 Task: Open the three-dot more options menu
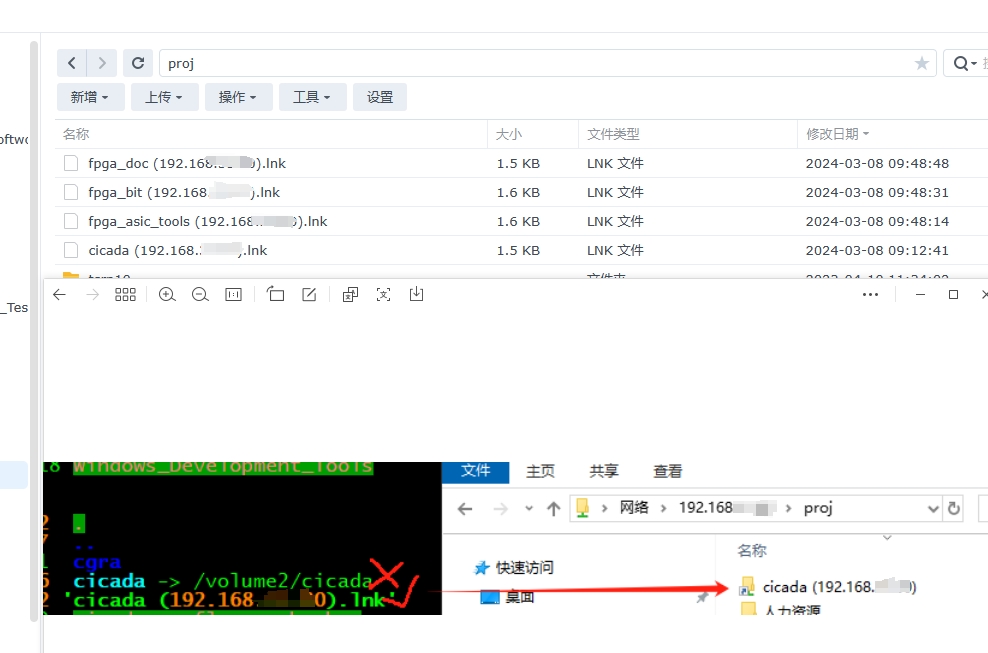pos(870,295)
